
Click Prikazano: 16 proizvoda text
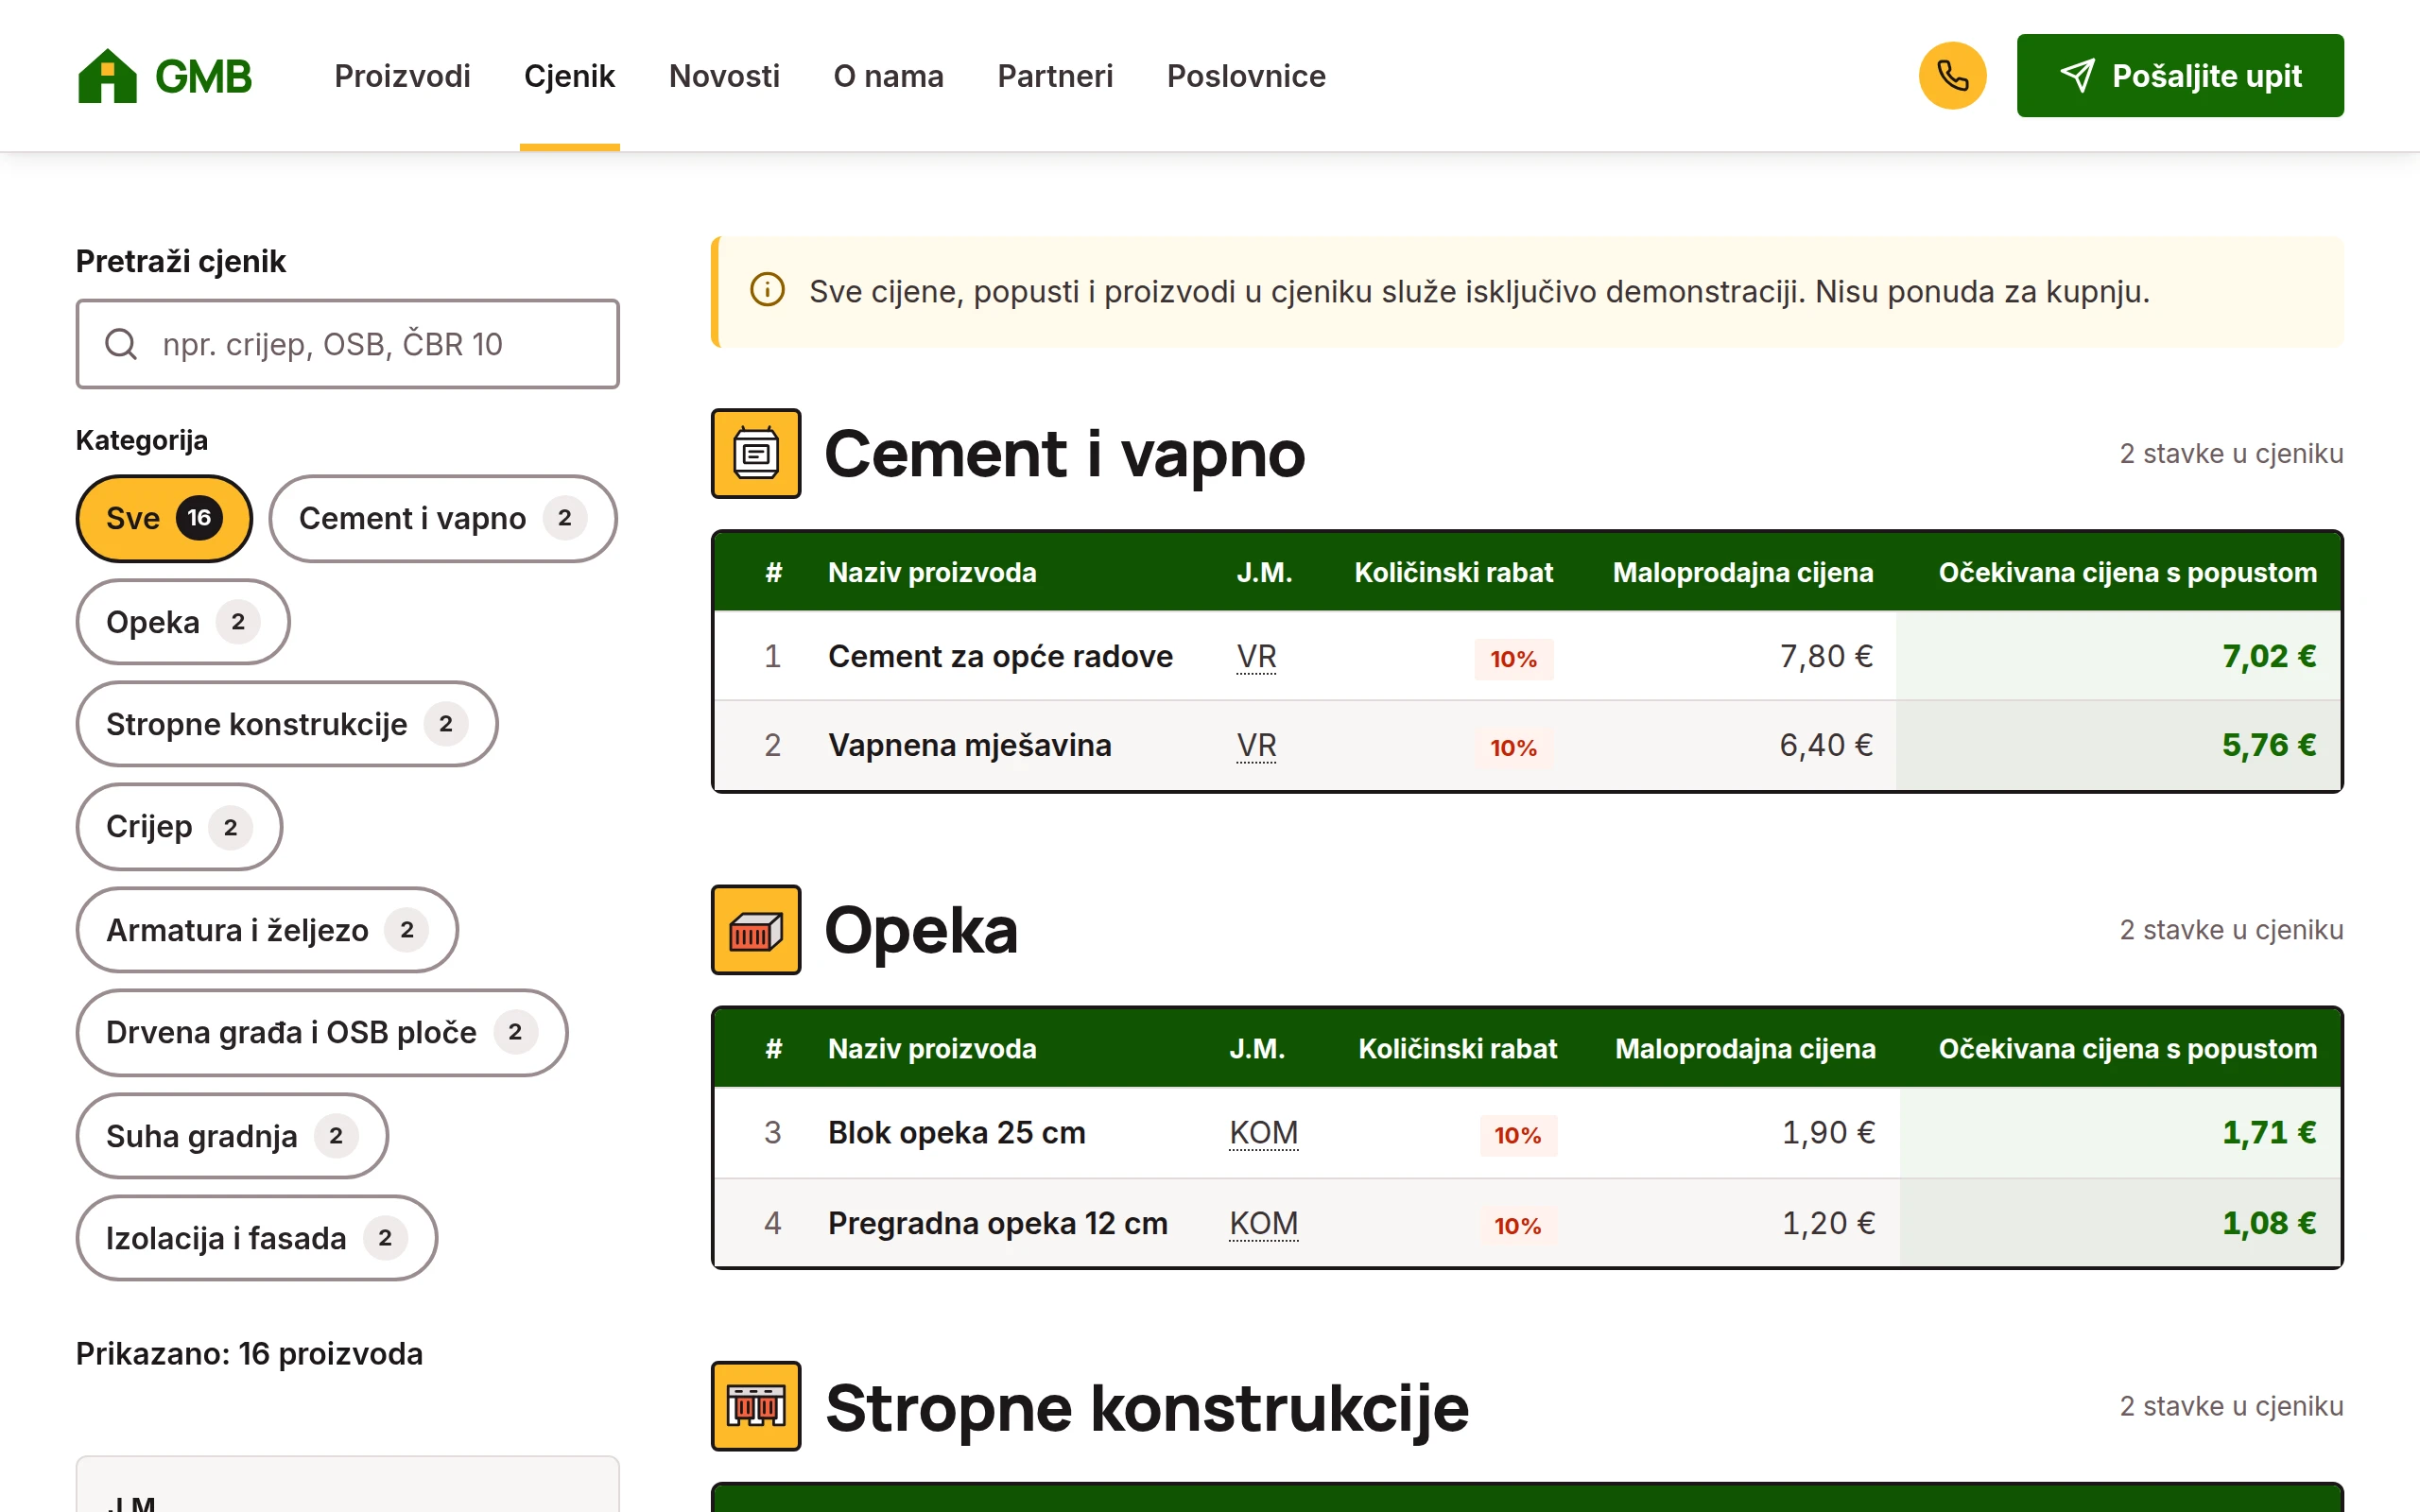pyautogui.click(x=249, y=1354)
